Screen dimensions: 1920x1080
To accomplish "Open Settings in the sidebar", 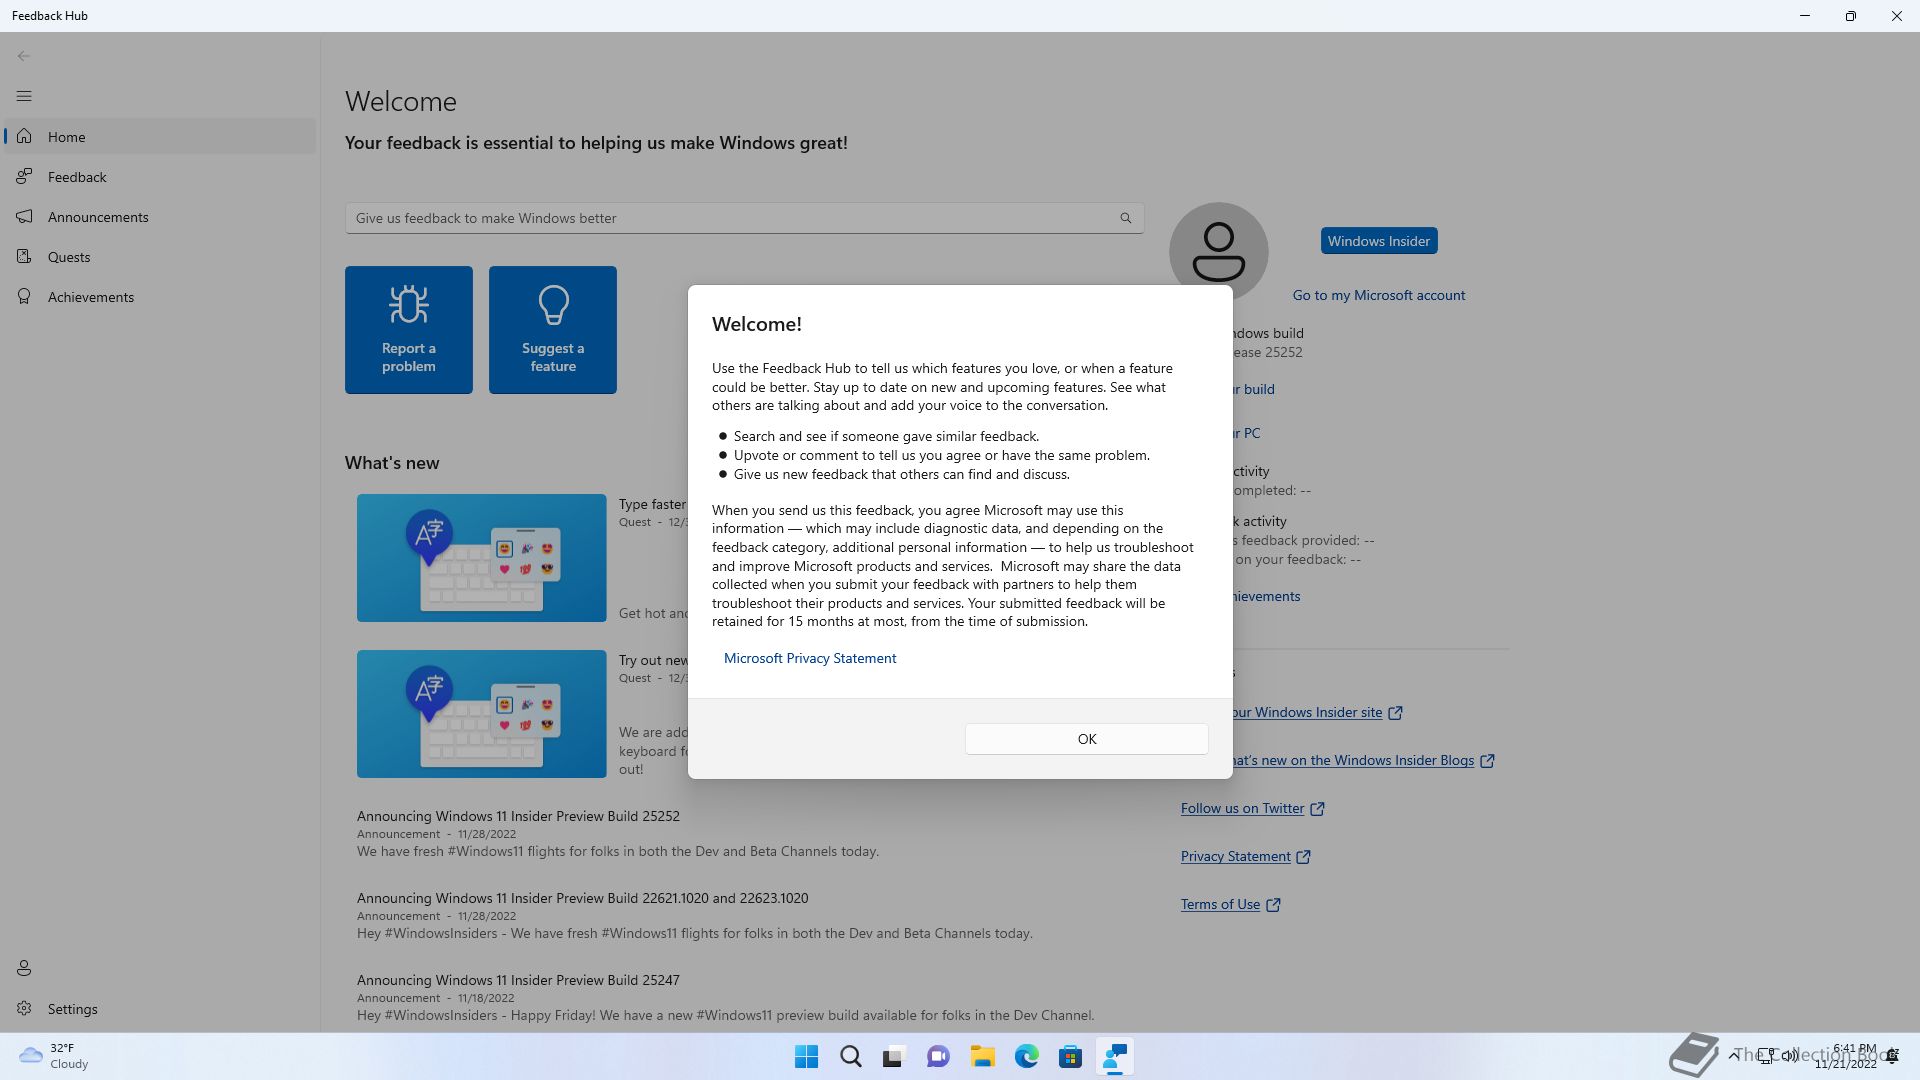I will [x=160, y=1009].
